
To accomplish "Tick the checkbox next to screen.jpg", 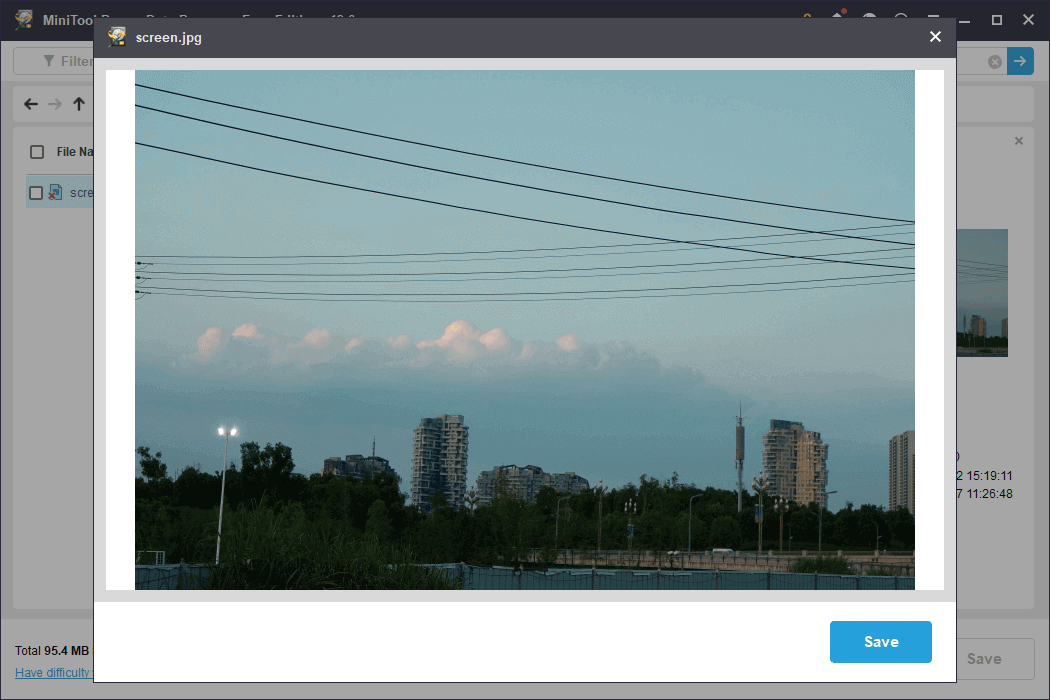I will 36,192.
